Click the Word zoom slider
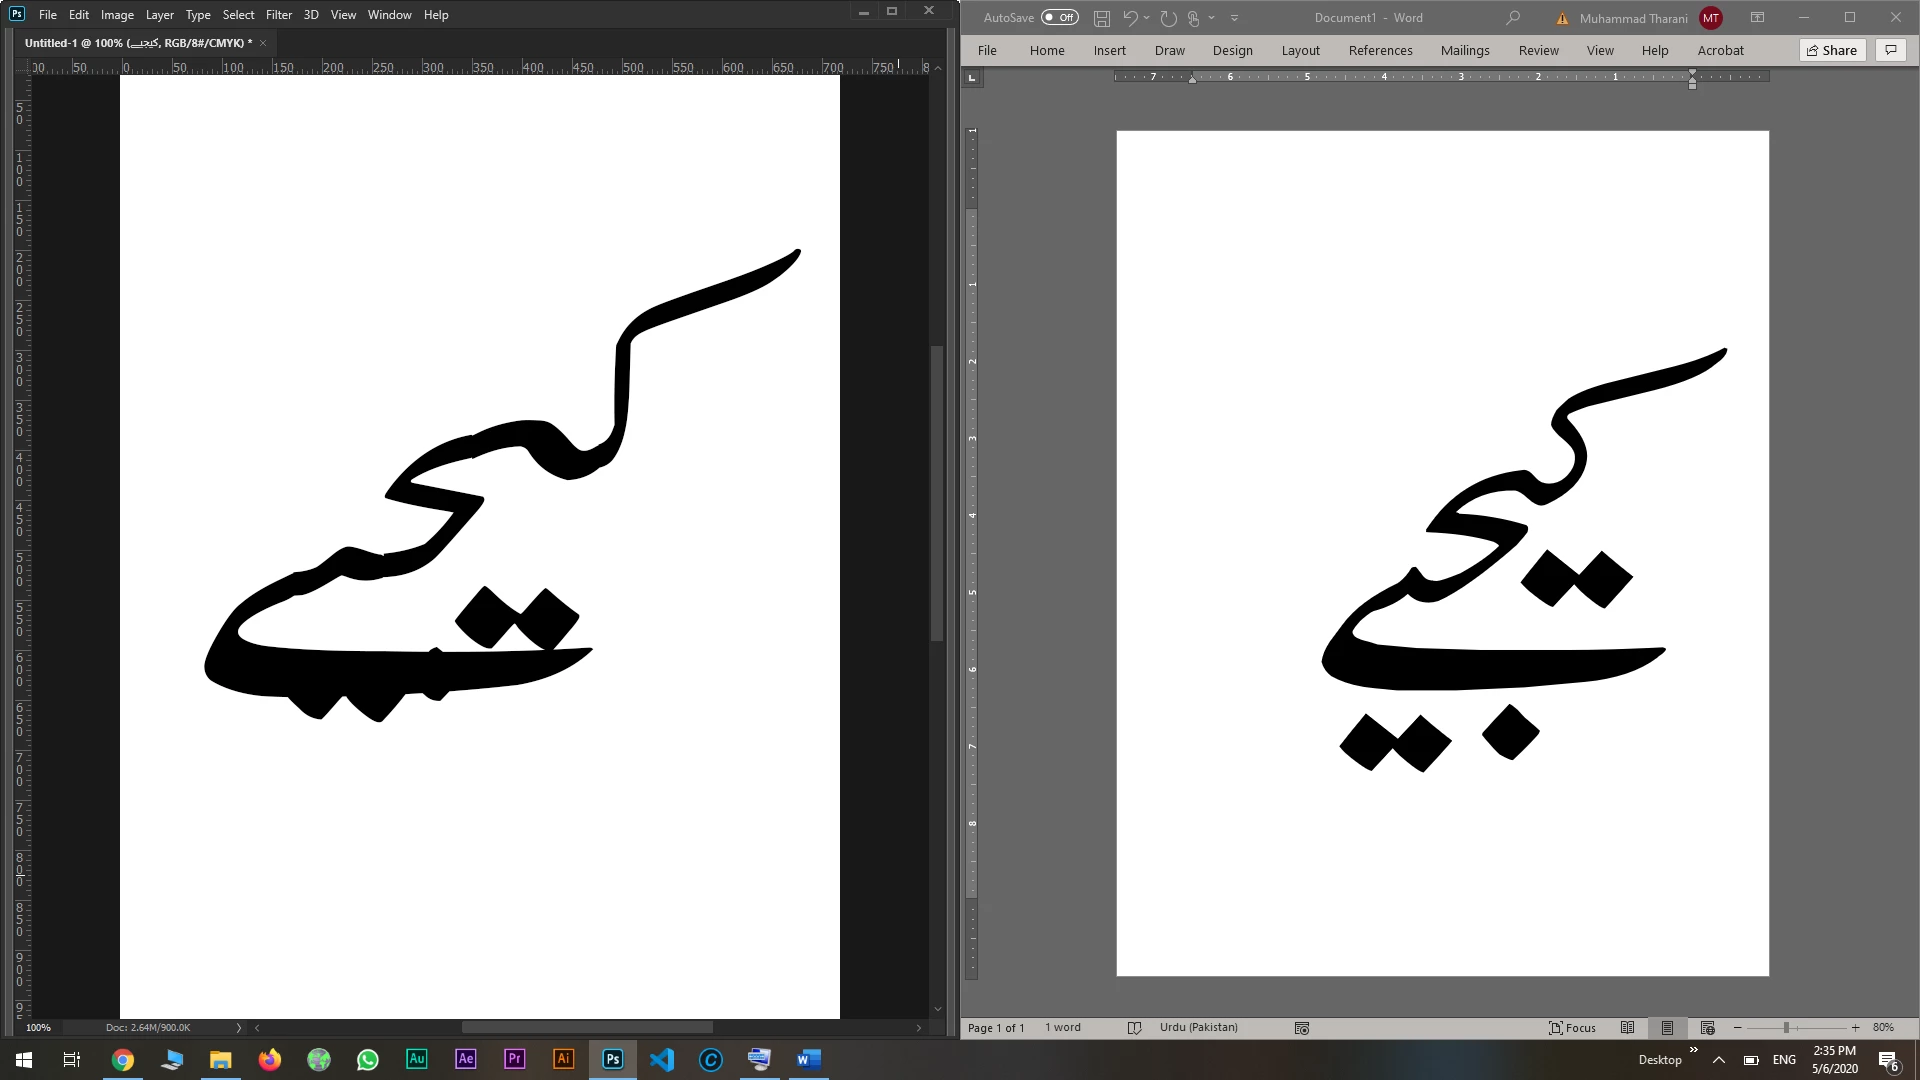The height and width of the screenshot is (1080, 1920). [1786, 1028]
